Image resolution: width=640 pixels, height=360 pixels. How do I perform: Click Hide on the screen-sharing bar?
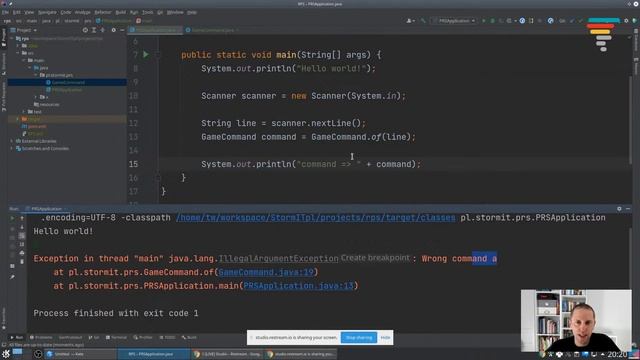(385, 338)
